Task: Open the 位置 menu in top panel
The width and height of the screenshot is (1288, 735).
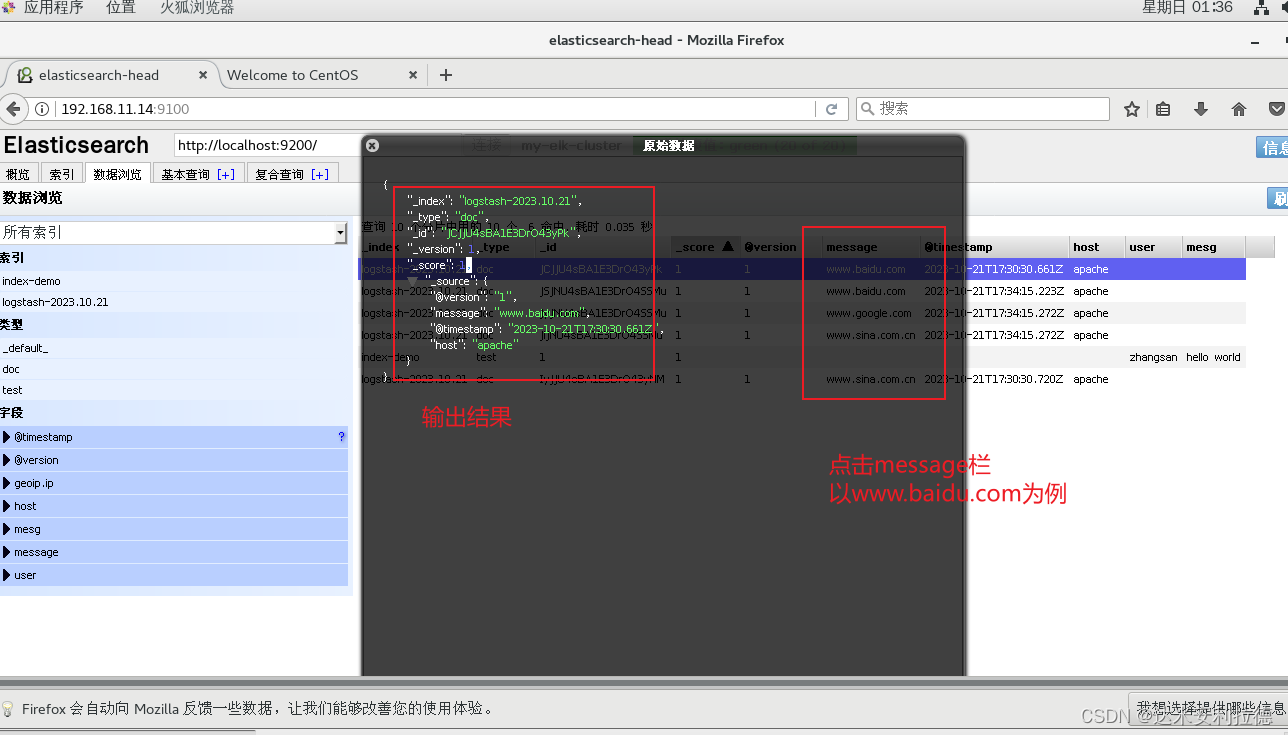Action: [121, 8]
